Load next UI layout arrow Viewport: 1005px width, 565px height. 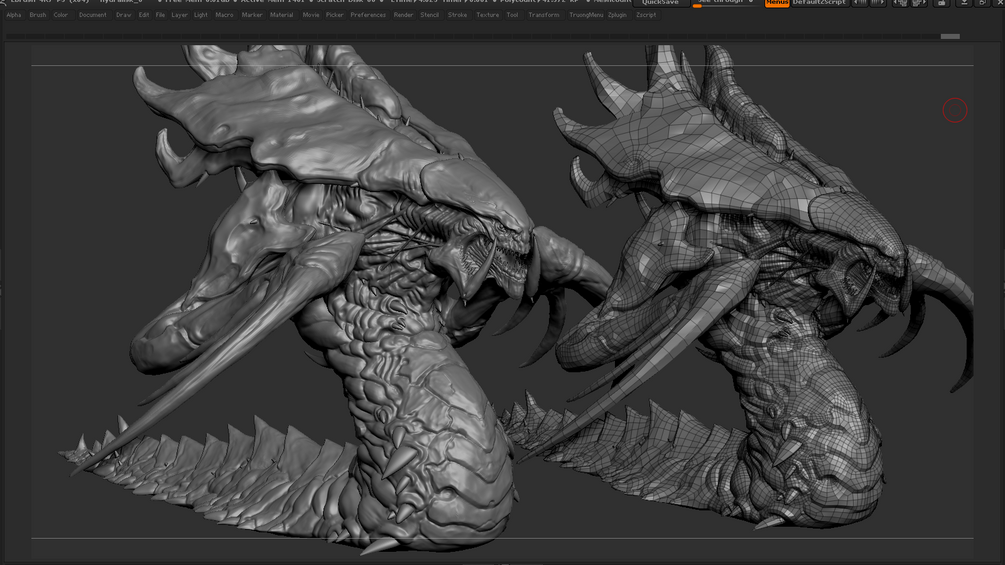pos(879,3)
